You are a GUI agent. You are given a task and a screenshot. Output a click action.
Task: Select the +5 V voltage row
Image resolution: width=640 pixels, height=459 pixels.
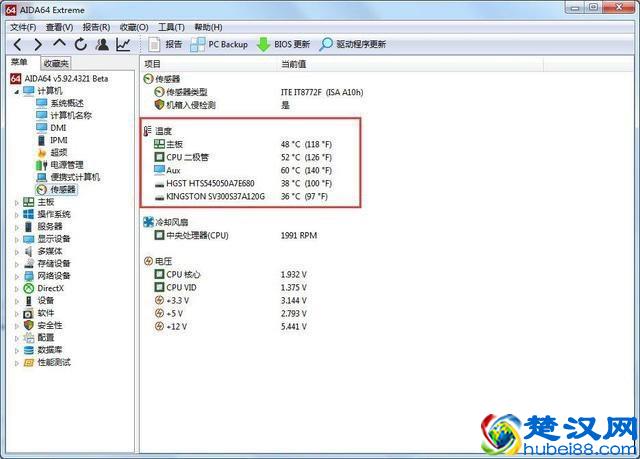[230, 313]
